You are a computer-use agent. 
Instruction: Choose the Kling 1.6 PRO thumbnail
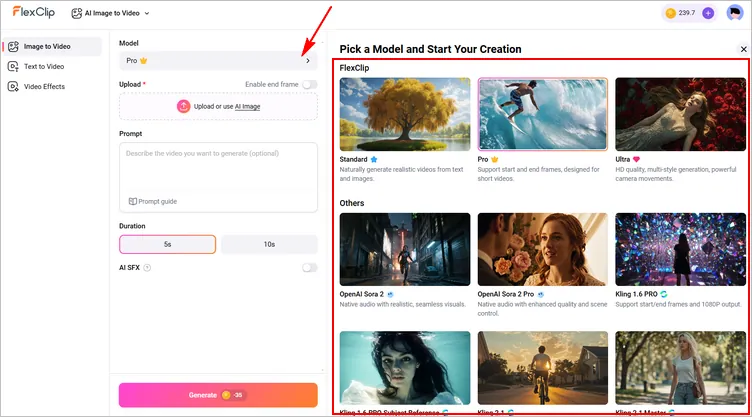tap(681, 250)
